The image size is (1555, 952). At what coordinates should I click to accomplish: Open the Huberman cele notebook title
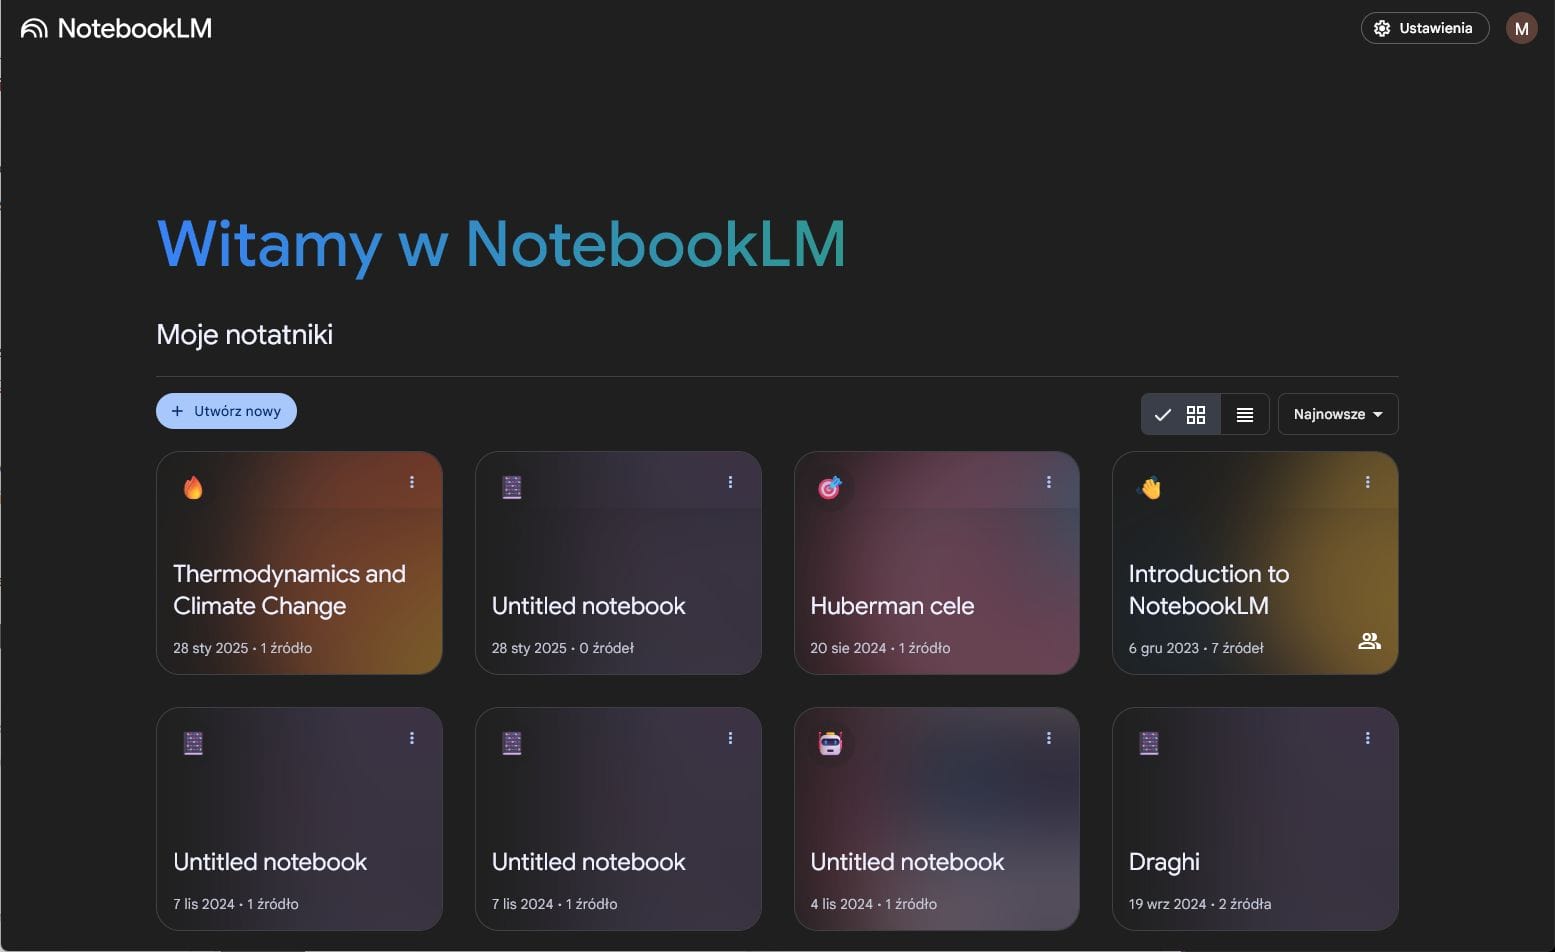[x=892, y=606]
